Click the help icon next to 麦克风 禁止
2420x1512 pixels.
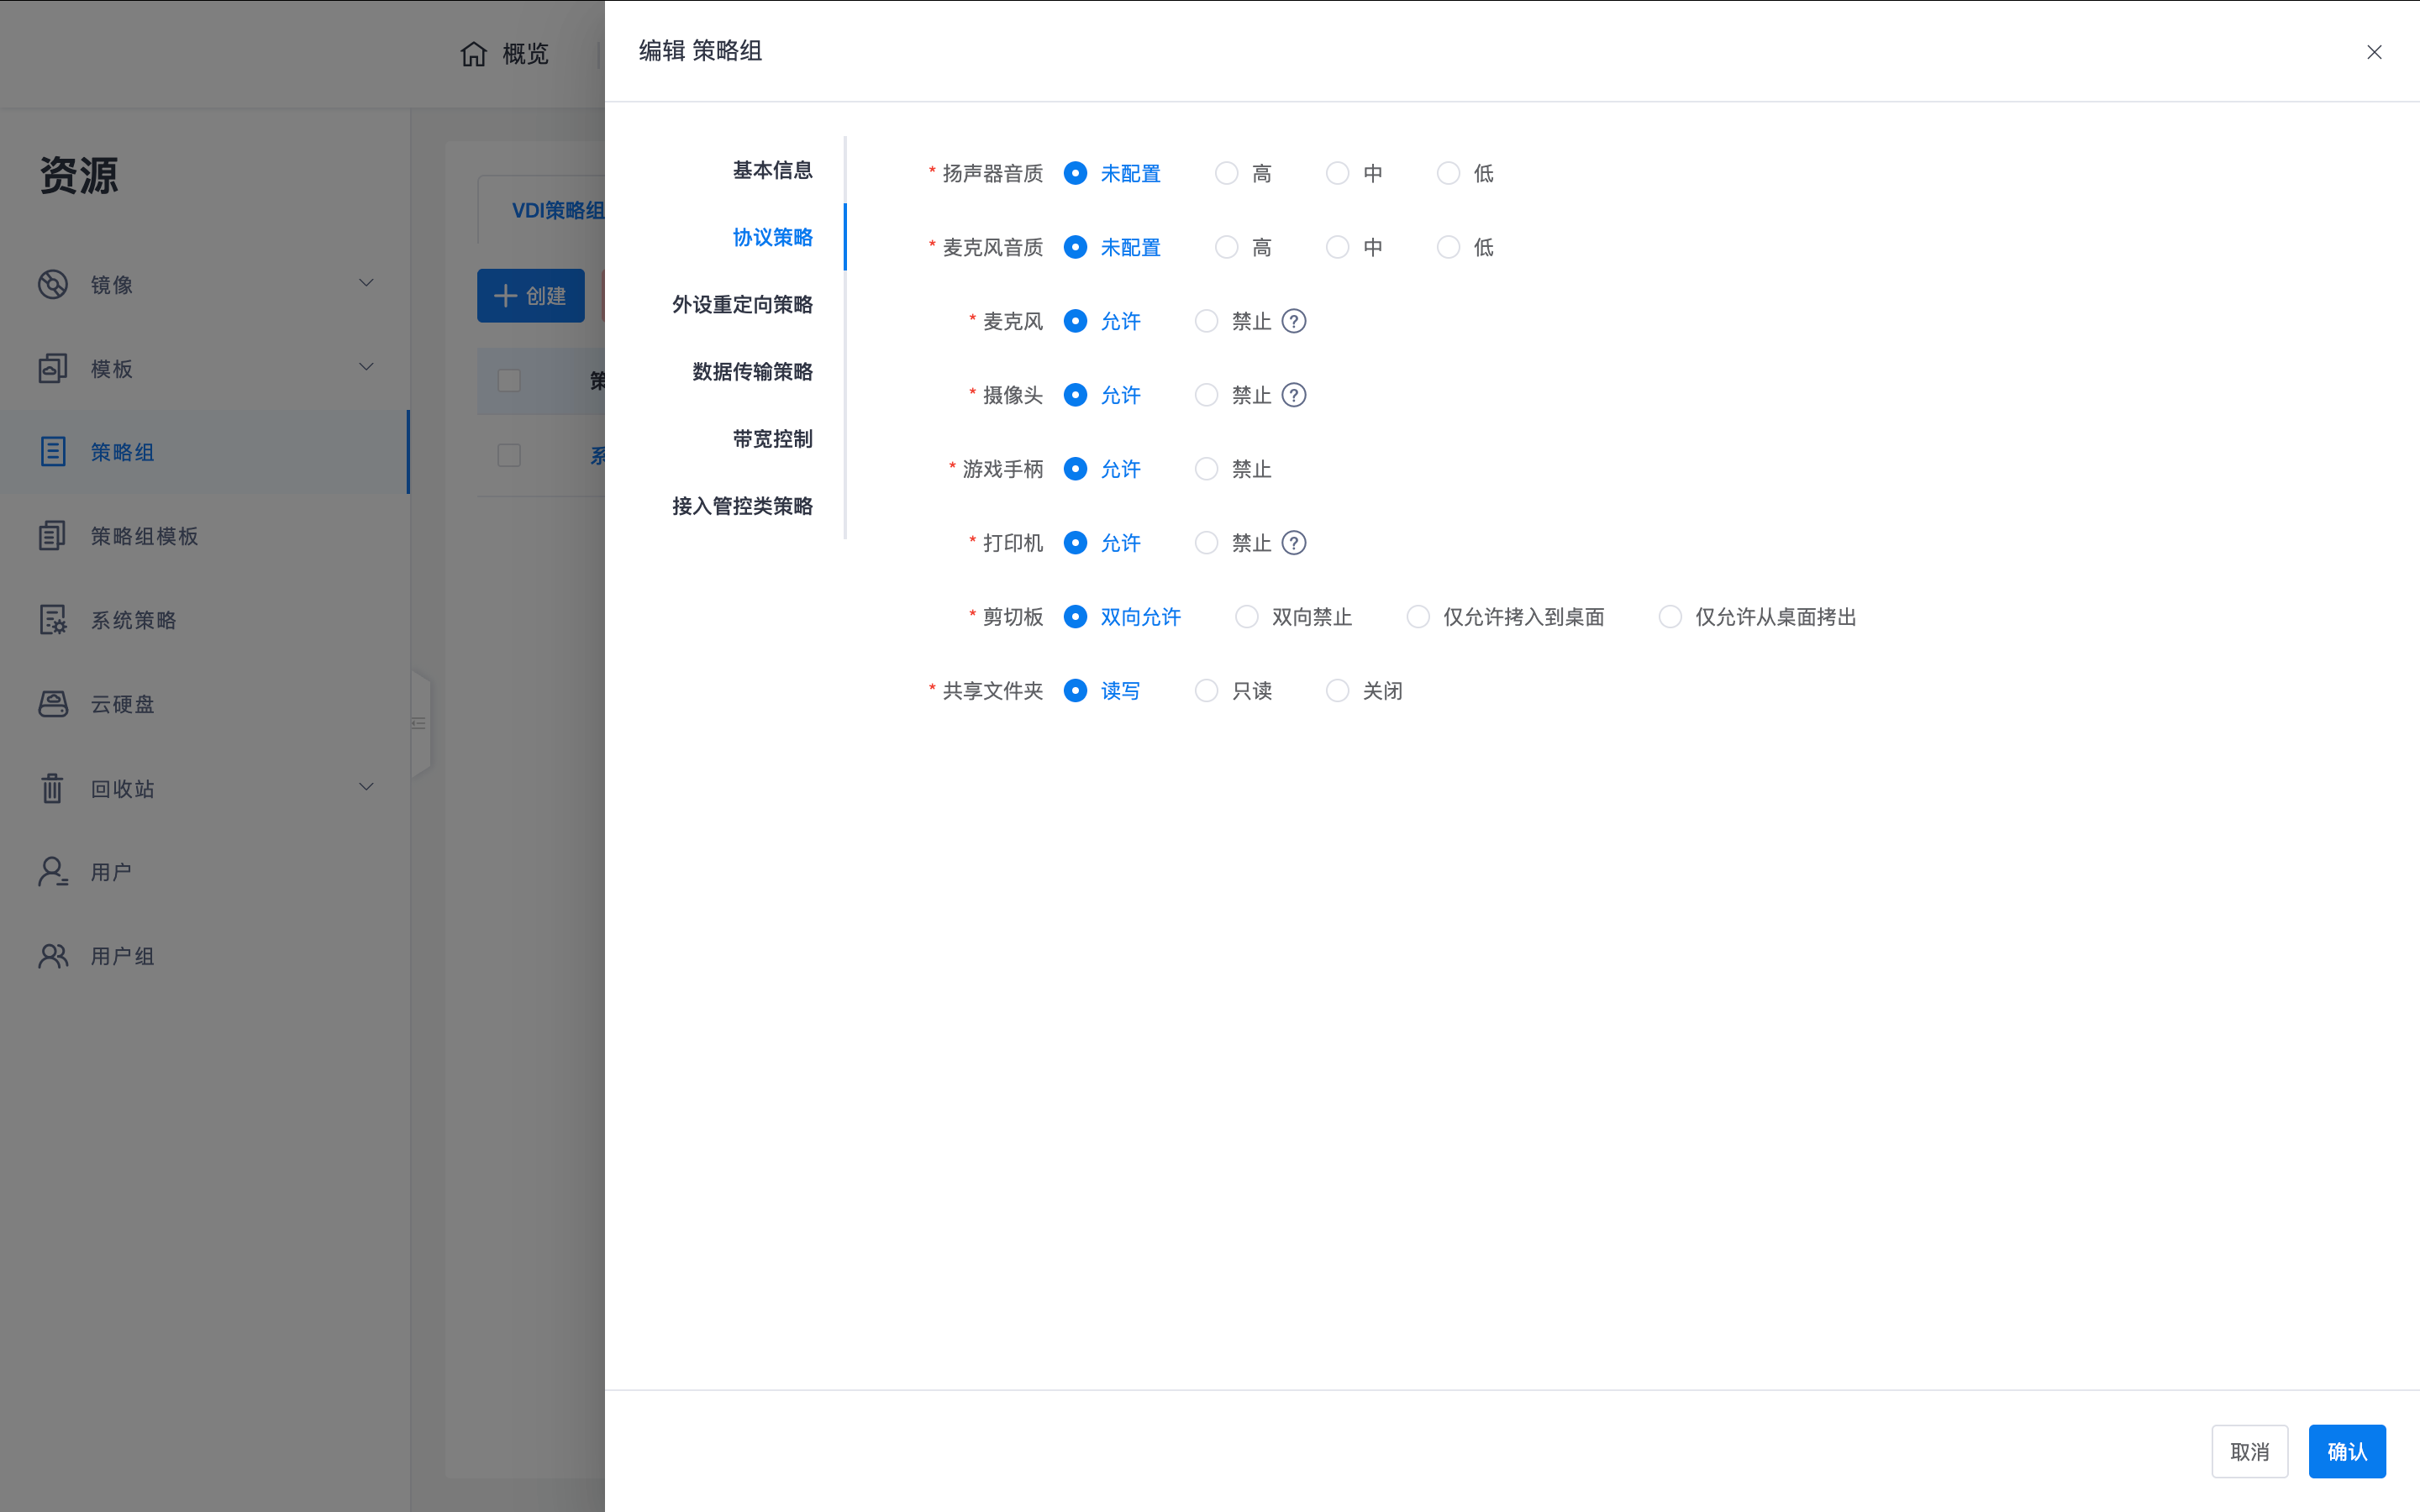point(1294,321)
